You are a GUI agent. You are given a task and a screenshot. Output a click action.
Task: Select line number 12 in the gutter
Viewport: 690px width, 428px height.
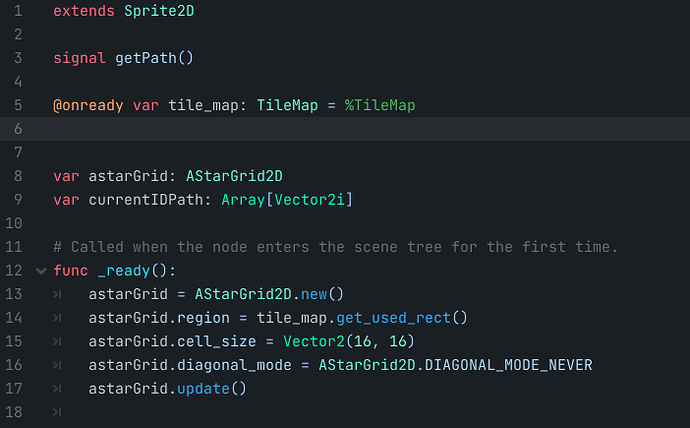[15, 270]
